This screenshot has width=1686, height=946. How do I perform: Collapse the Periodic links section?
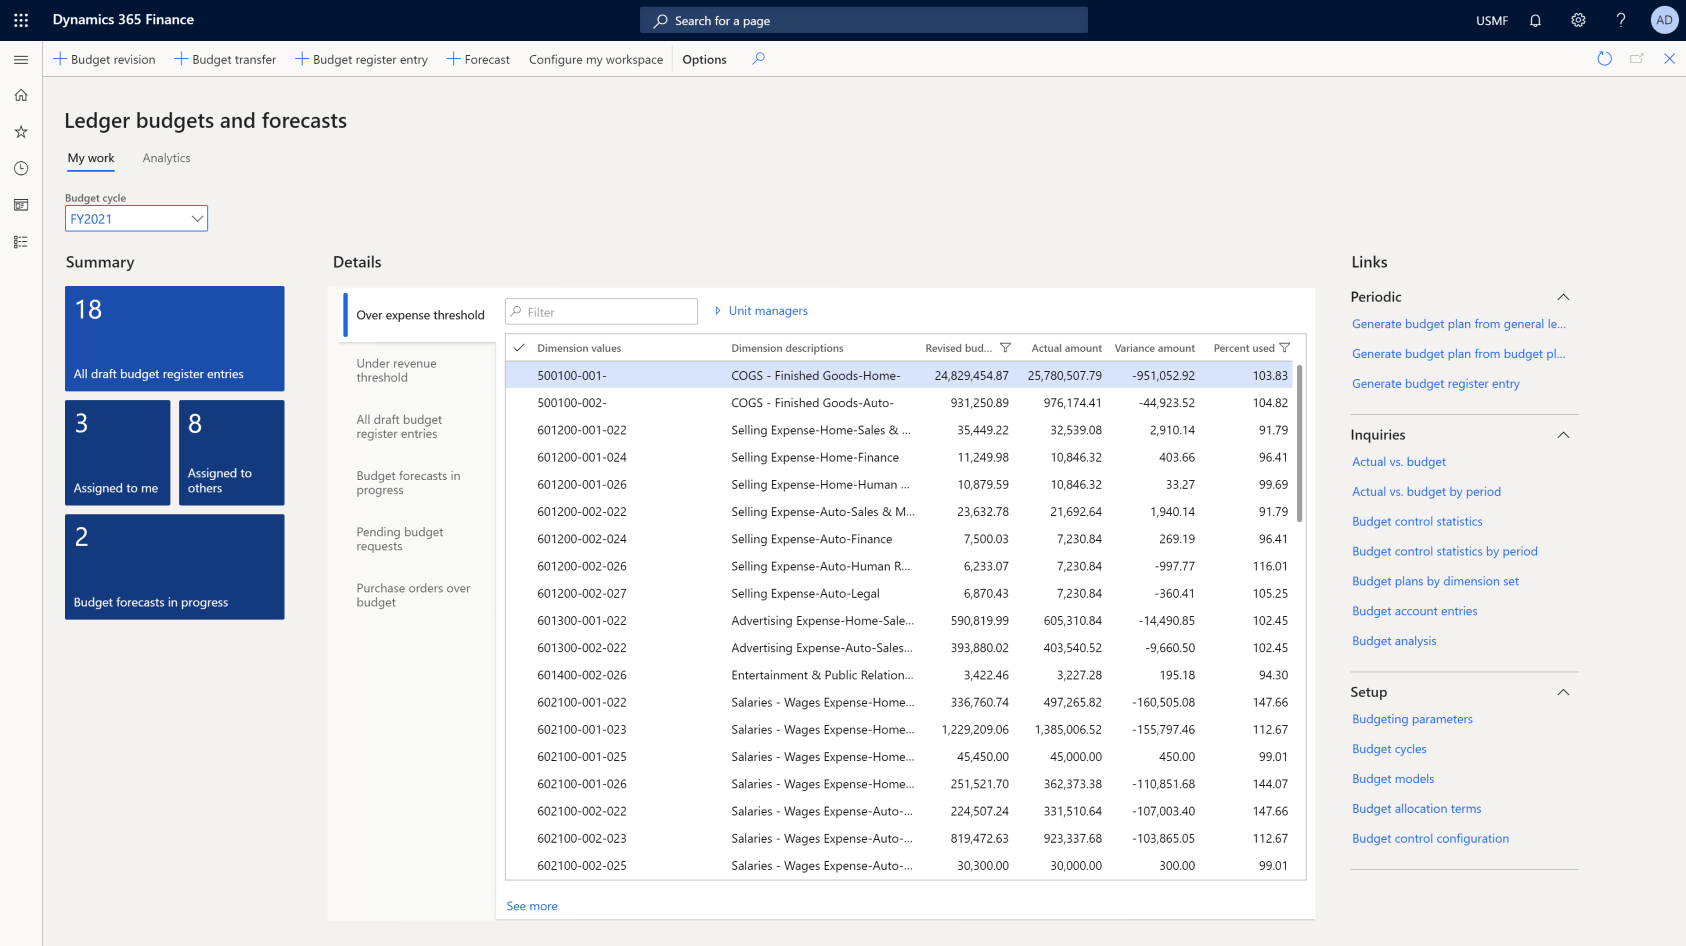pyautogui.click(x=1563, y=297)
